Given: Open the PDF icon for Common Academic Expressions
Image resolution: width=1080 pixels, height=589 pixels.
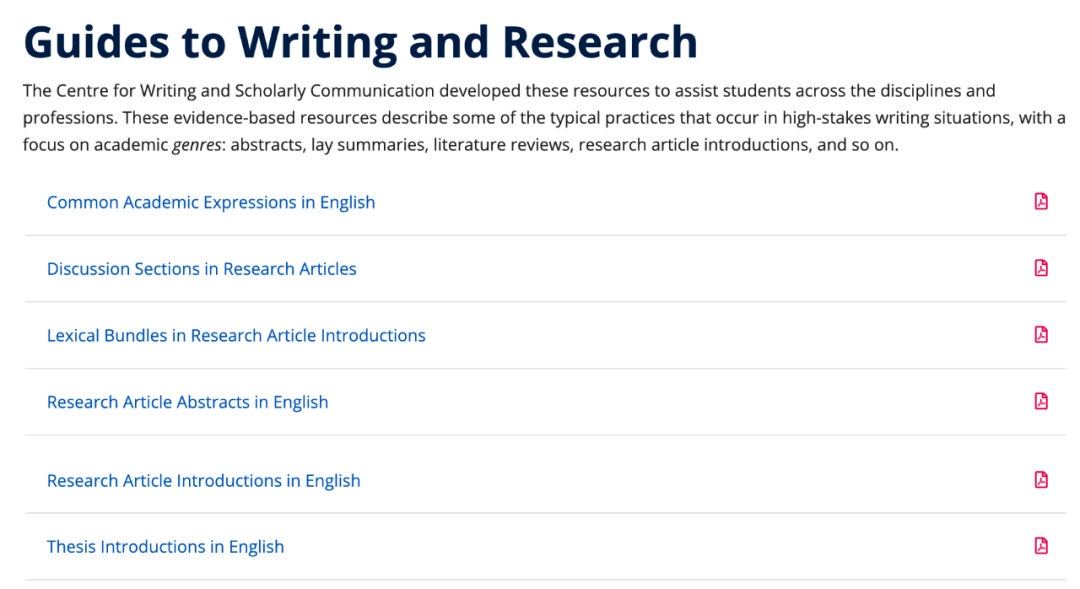Looking at the screenshot, I should [x=1041, y=201].
